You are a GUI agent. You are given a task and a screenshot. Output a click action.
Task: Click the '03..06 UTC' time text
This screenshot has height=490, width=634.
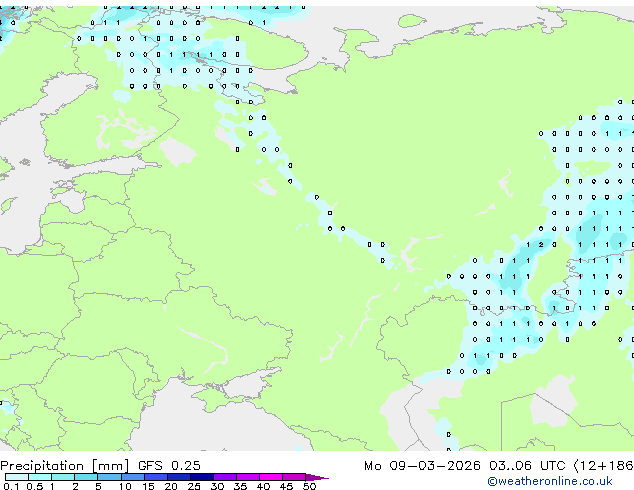coord(527,466)
